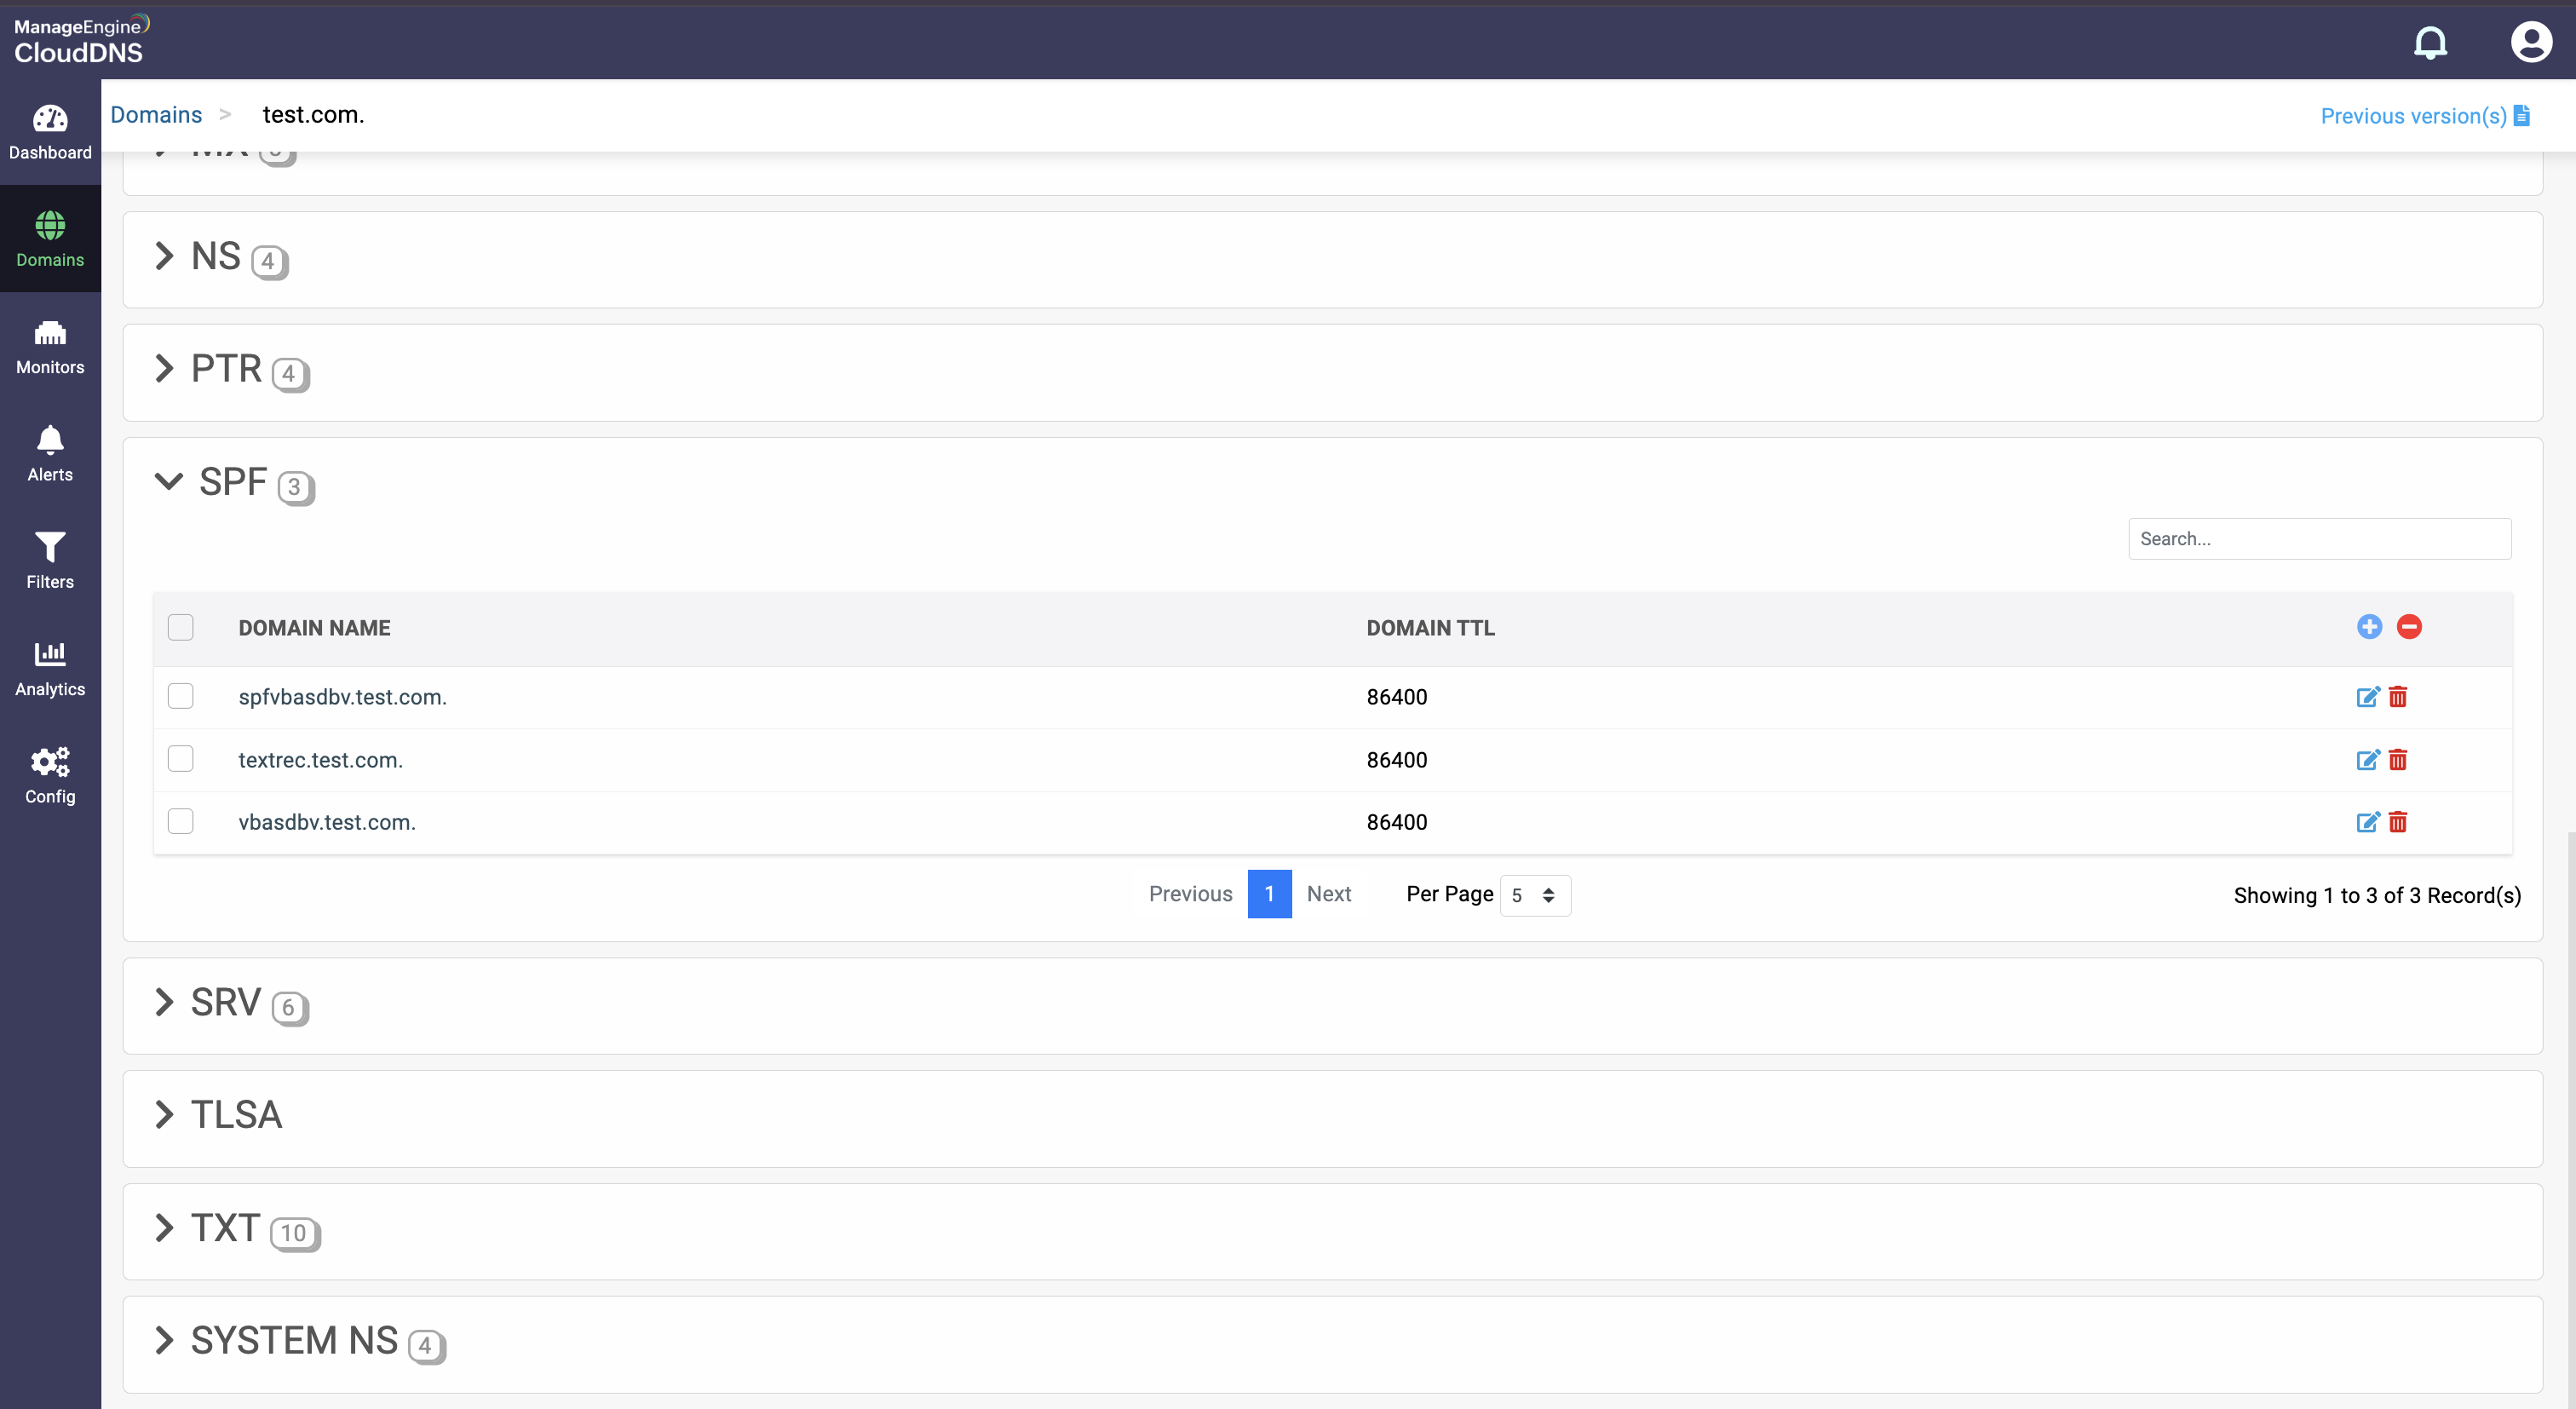
Task: Delete the textrec.test.com. record
Action: click(x=2398, y=760)
